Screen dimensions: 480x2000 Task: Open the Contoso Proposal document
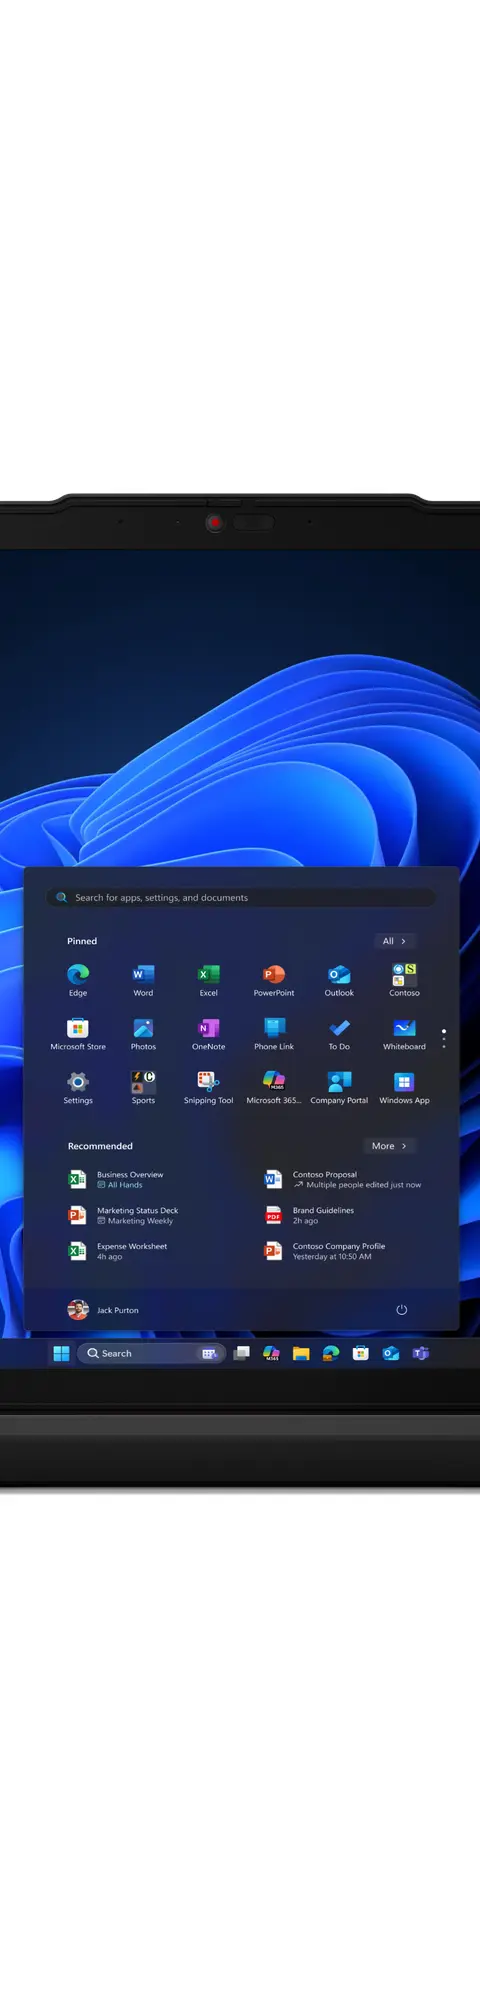(x=343, y=1179)
